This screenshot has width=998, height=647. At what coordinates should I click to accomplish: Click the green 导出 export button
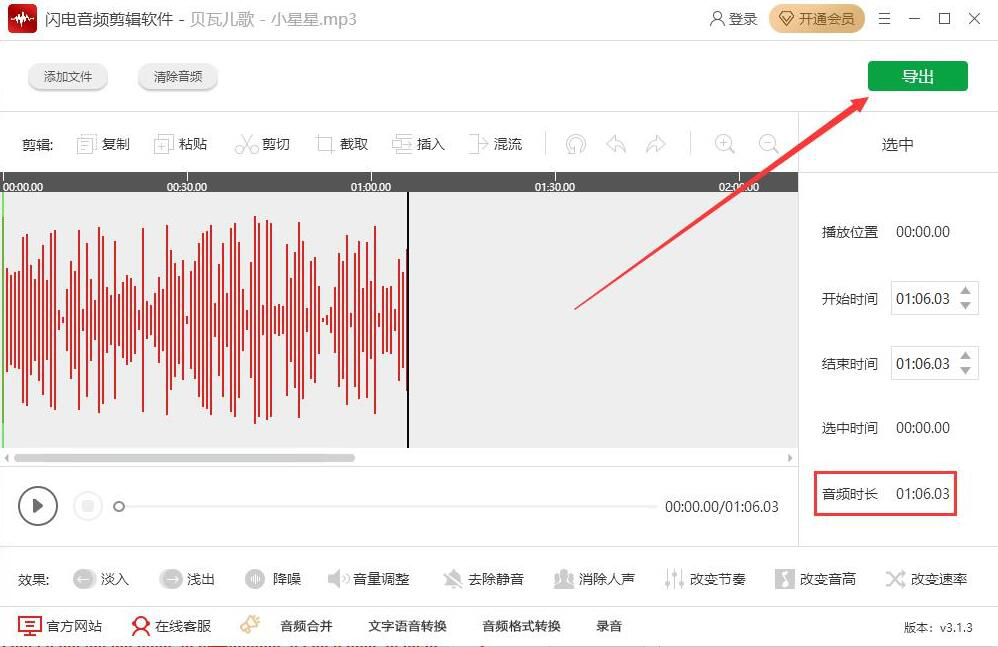917,76
